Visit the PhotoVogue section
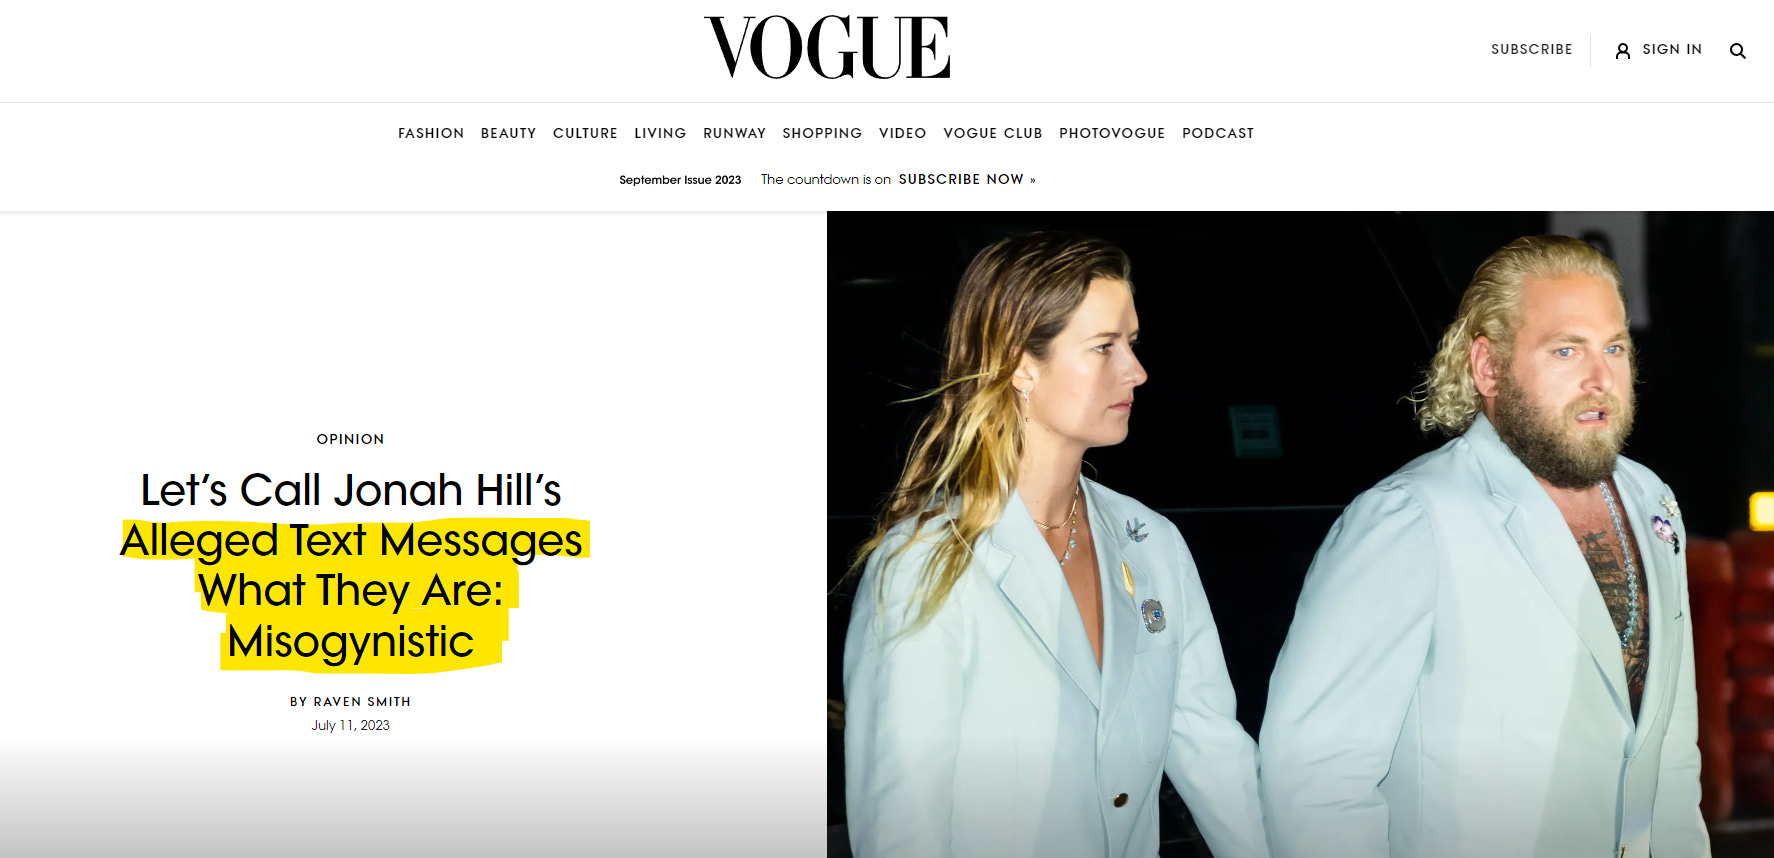1774x858 pixels. click(1112, 133)
